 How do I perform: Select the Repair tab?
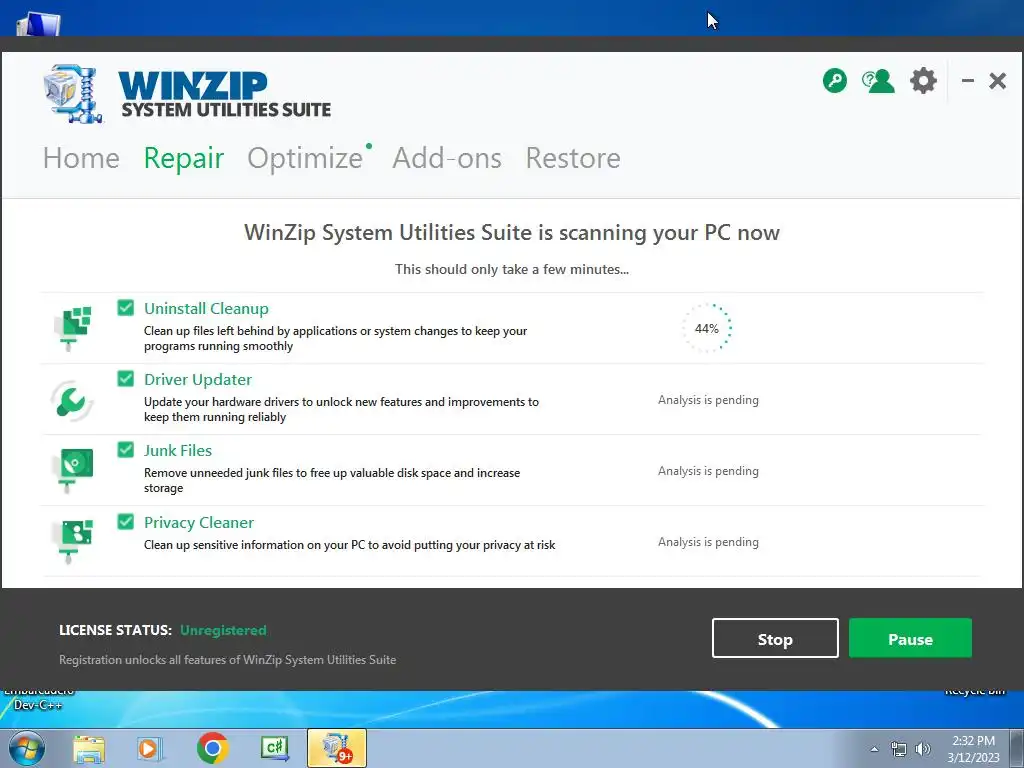tap(184, 158)
